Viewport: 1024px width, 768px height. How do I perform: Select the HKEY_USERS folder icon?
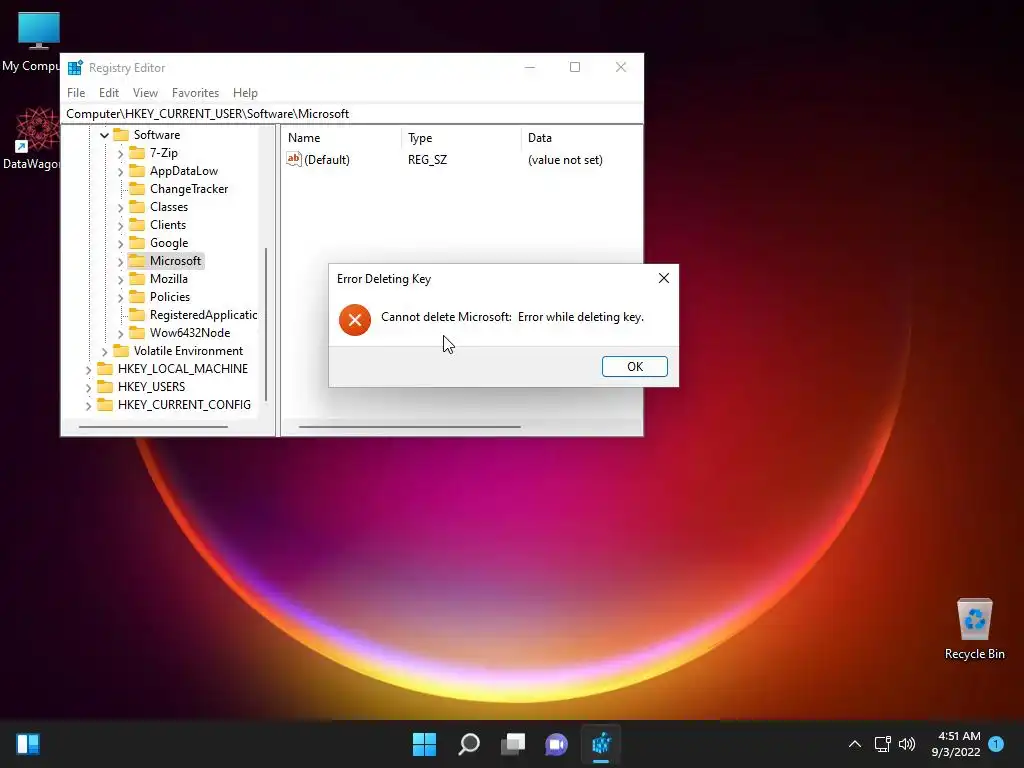(105, 387)
